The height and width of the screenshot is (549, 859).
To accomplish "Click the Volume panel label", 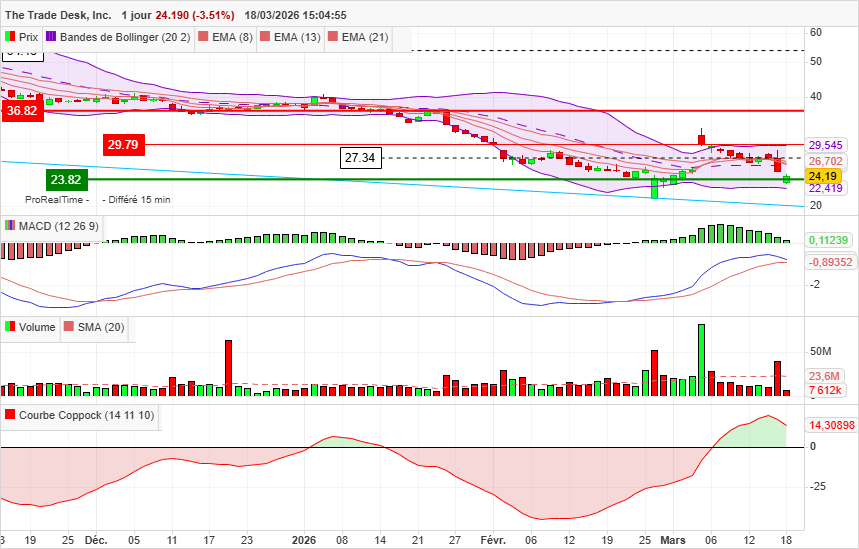I will pos(37,327).
